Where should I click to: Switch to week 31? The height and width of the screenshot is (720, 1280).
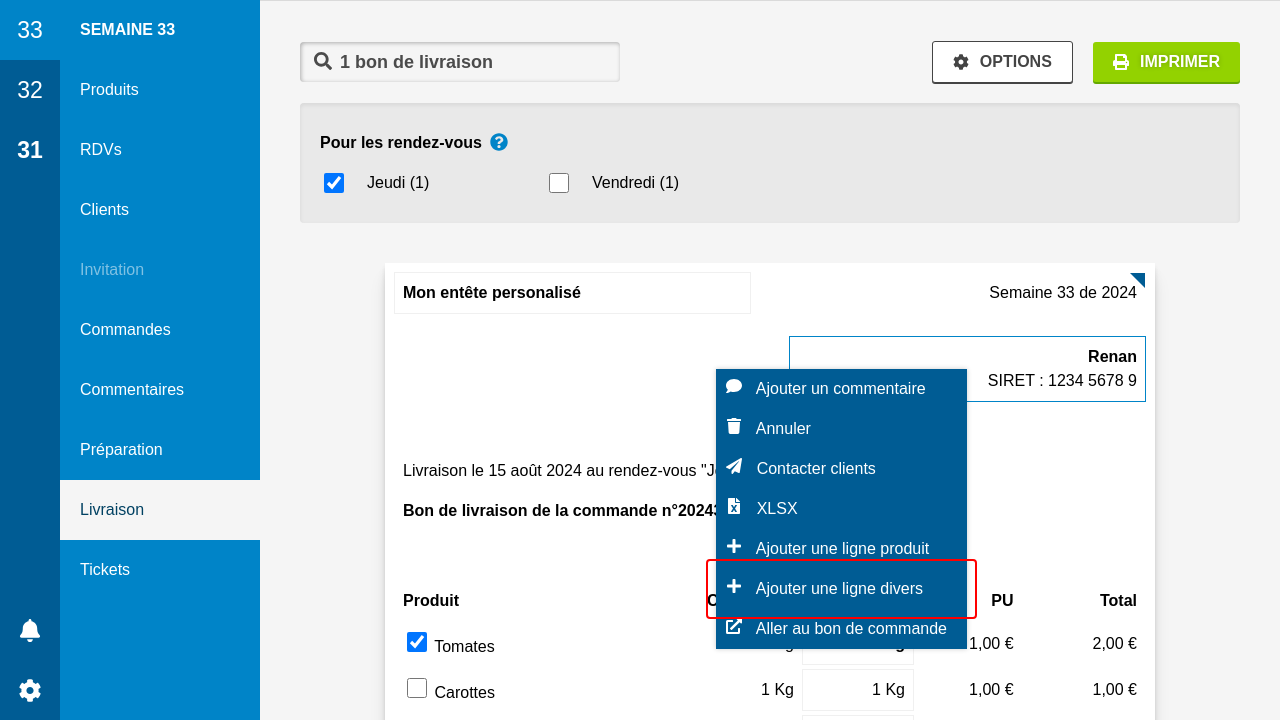(x=30, y=150)
